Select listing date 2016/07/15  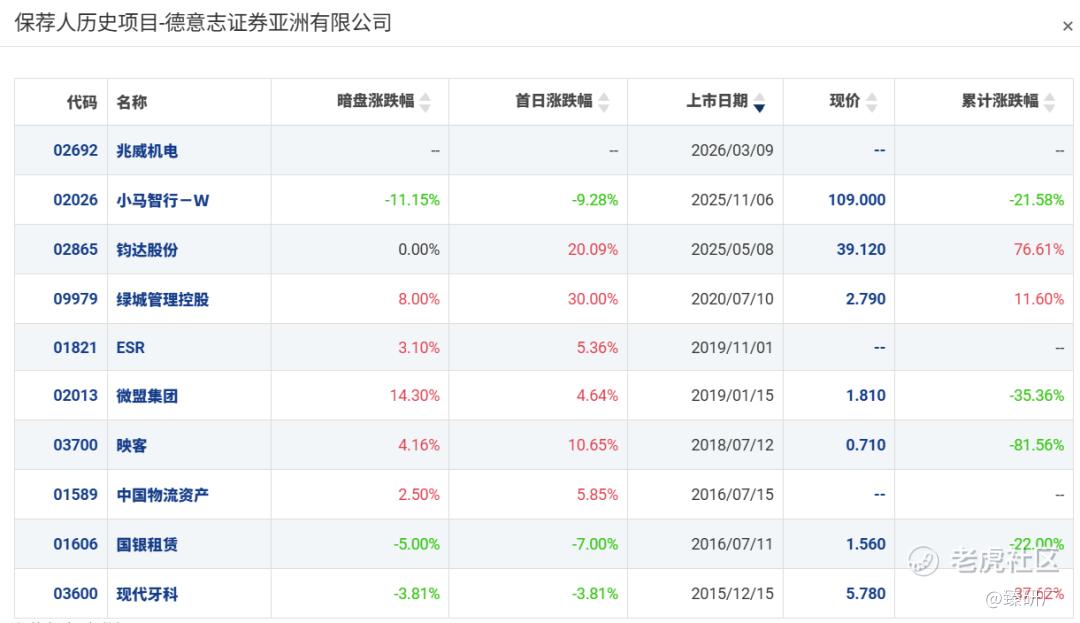point(732,494)
